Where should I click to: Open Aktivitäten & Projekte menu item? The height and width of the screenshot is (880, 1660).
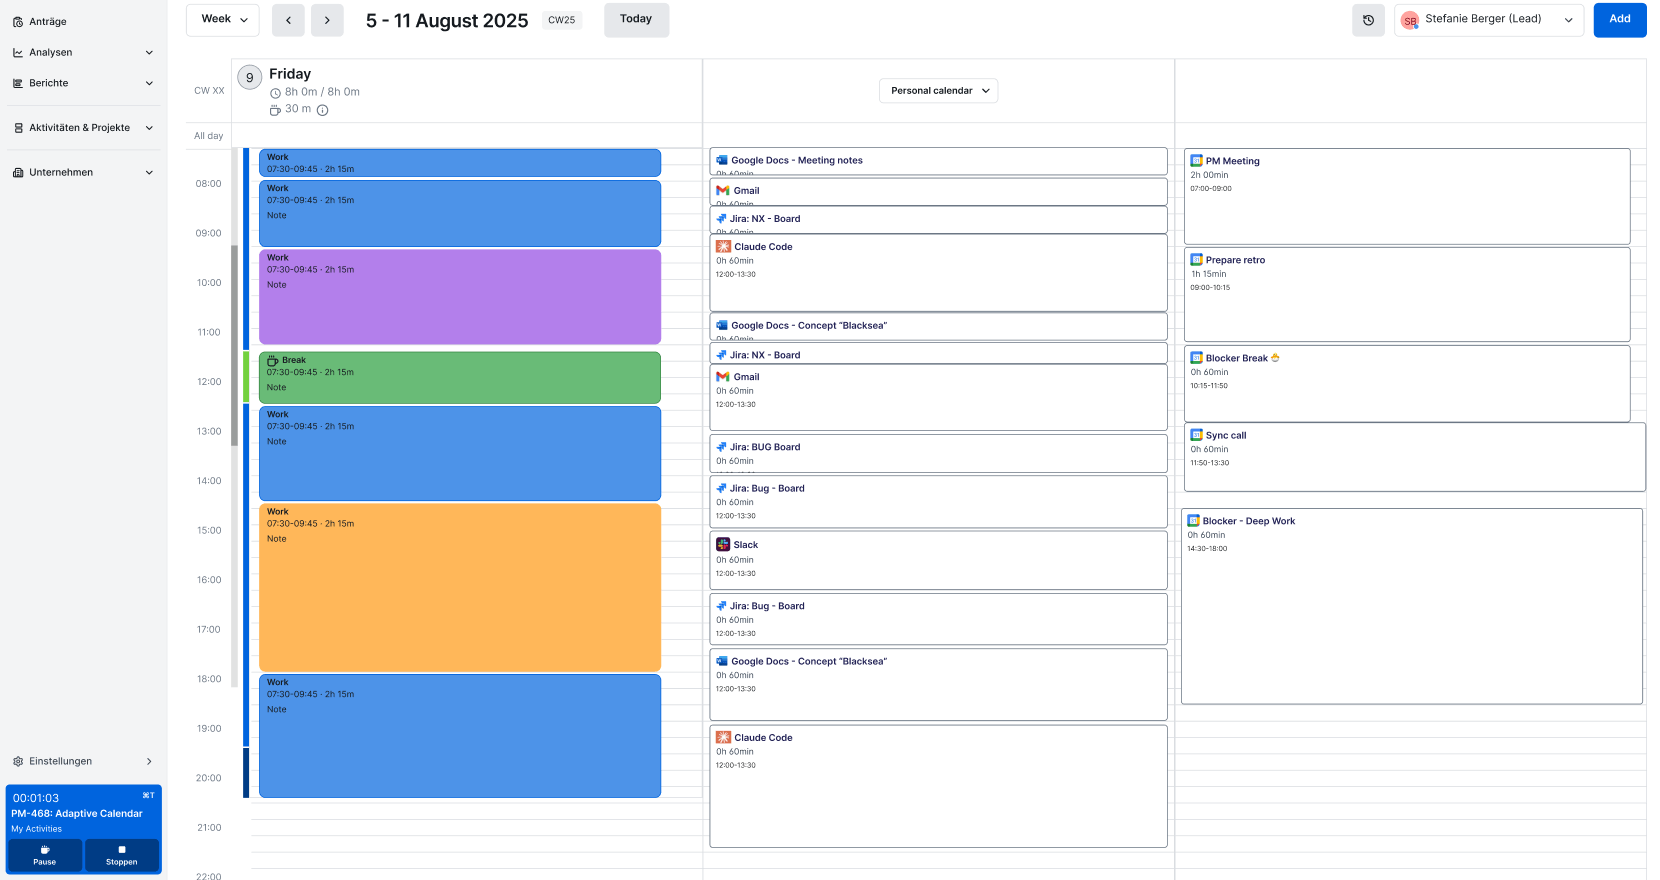(x=83, y=128)
